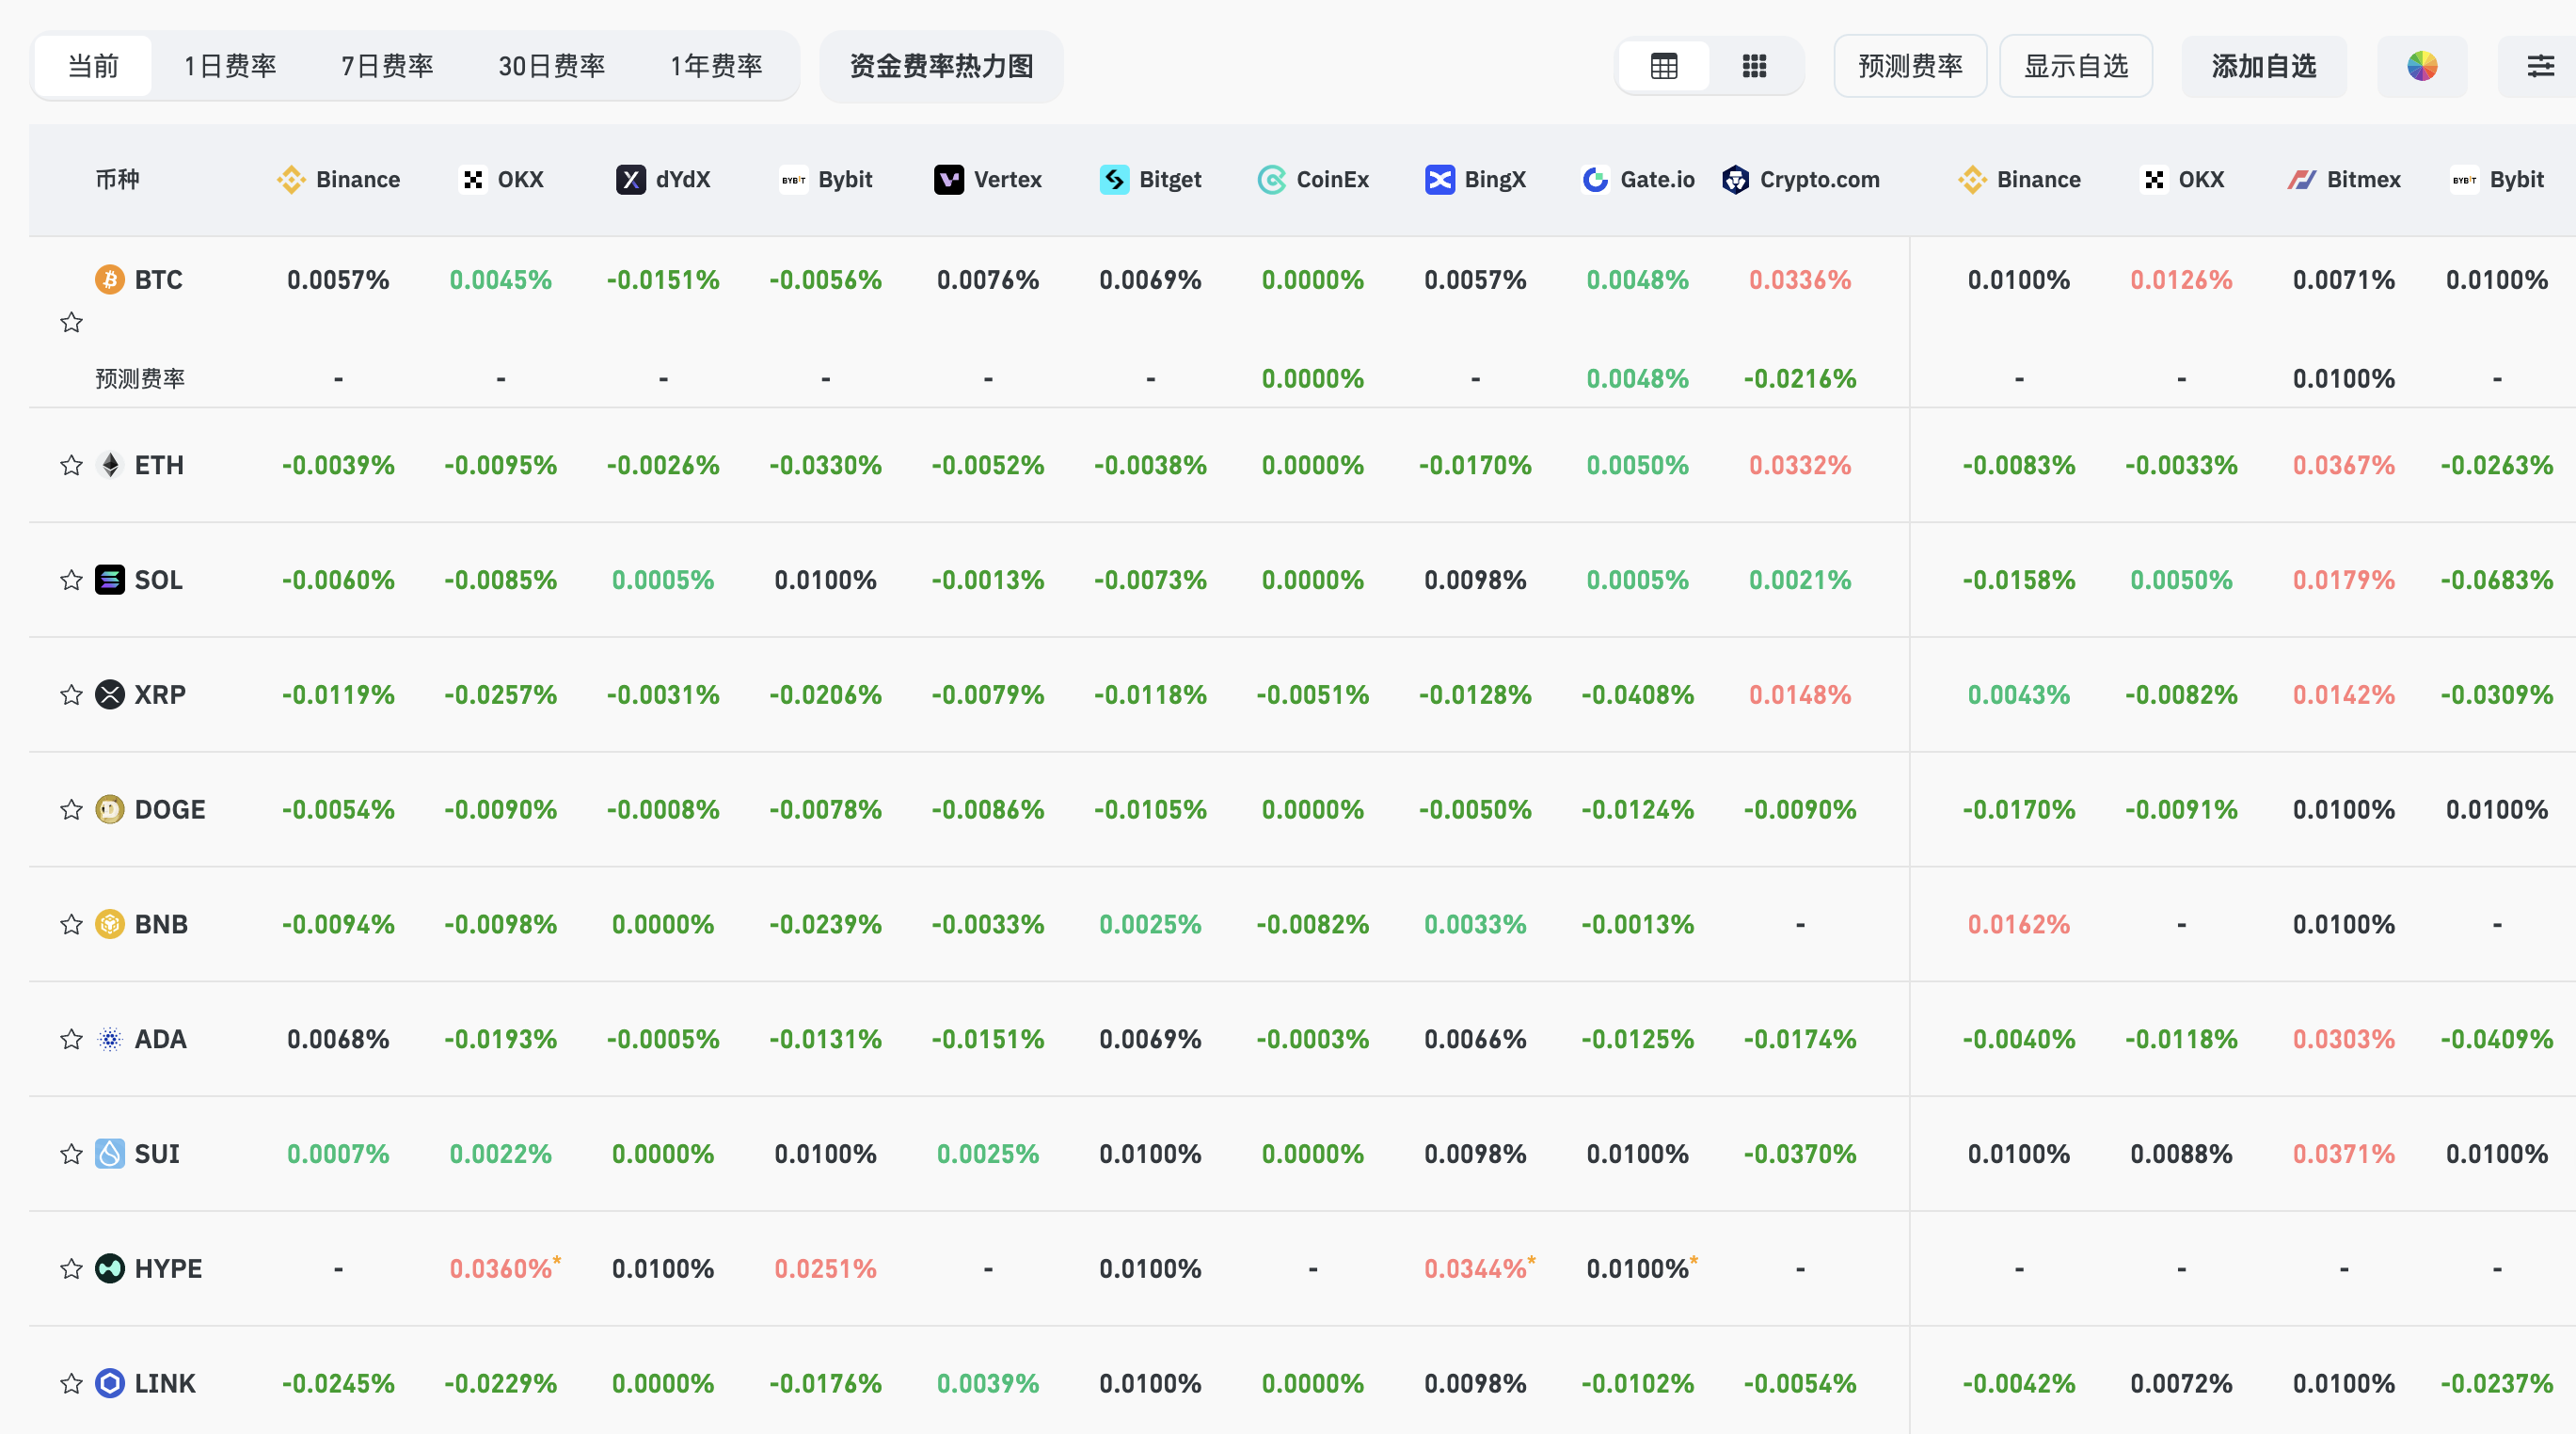2576x1434 pixels.
Task: Click BTC predicted rate value on Gate.io
Action: pos(1637,378)
